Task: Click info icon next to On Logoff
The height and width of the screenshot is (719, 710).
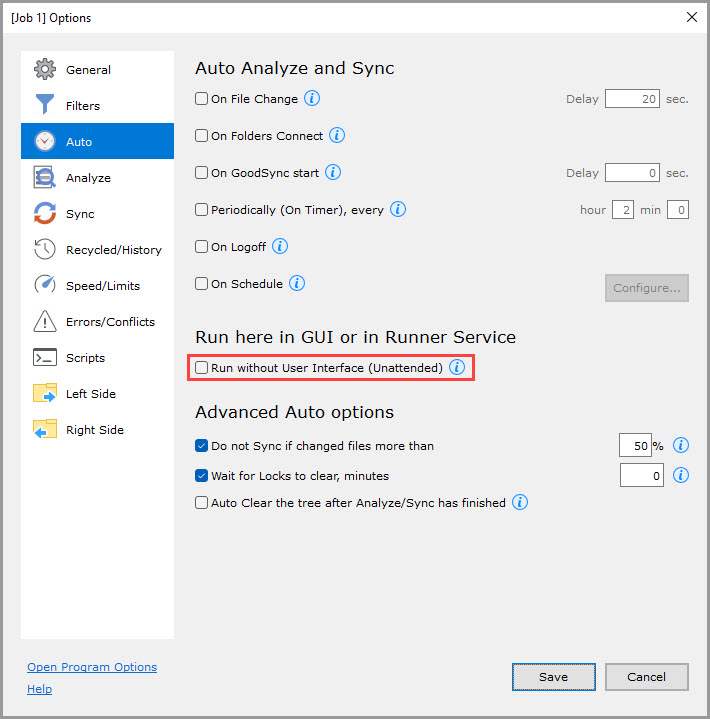Action: coord(280,246)
